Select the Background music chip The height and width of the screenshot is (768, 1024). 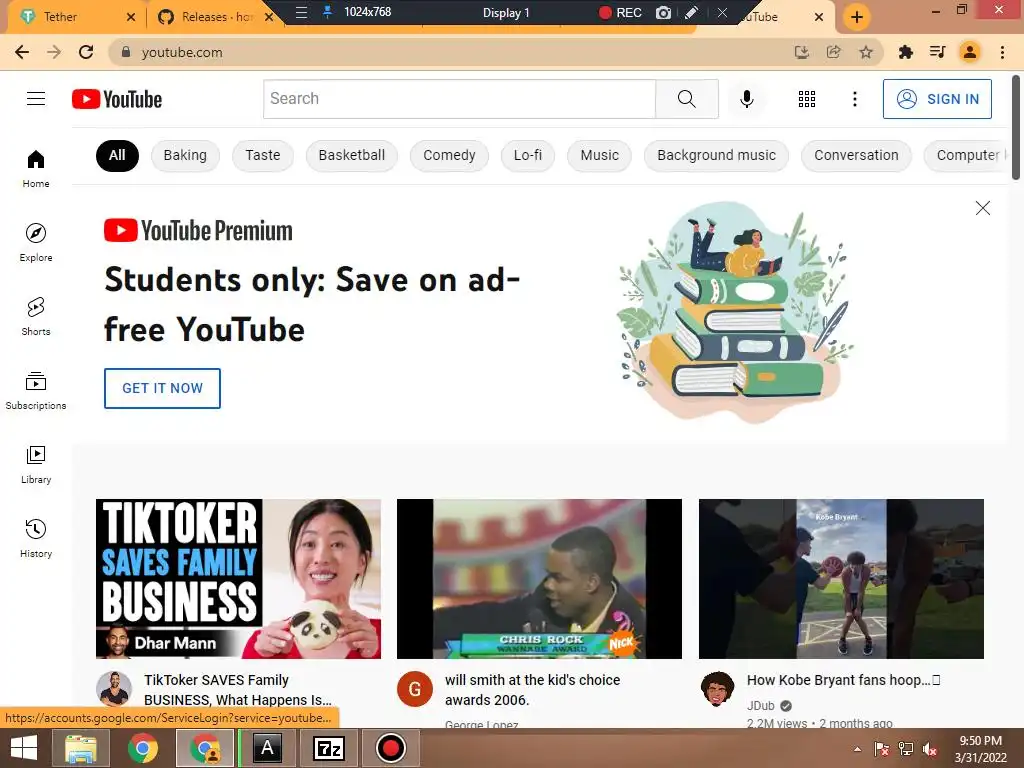(716, 155)
